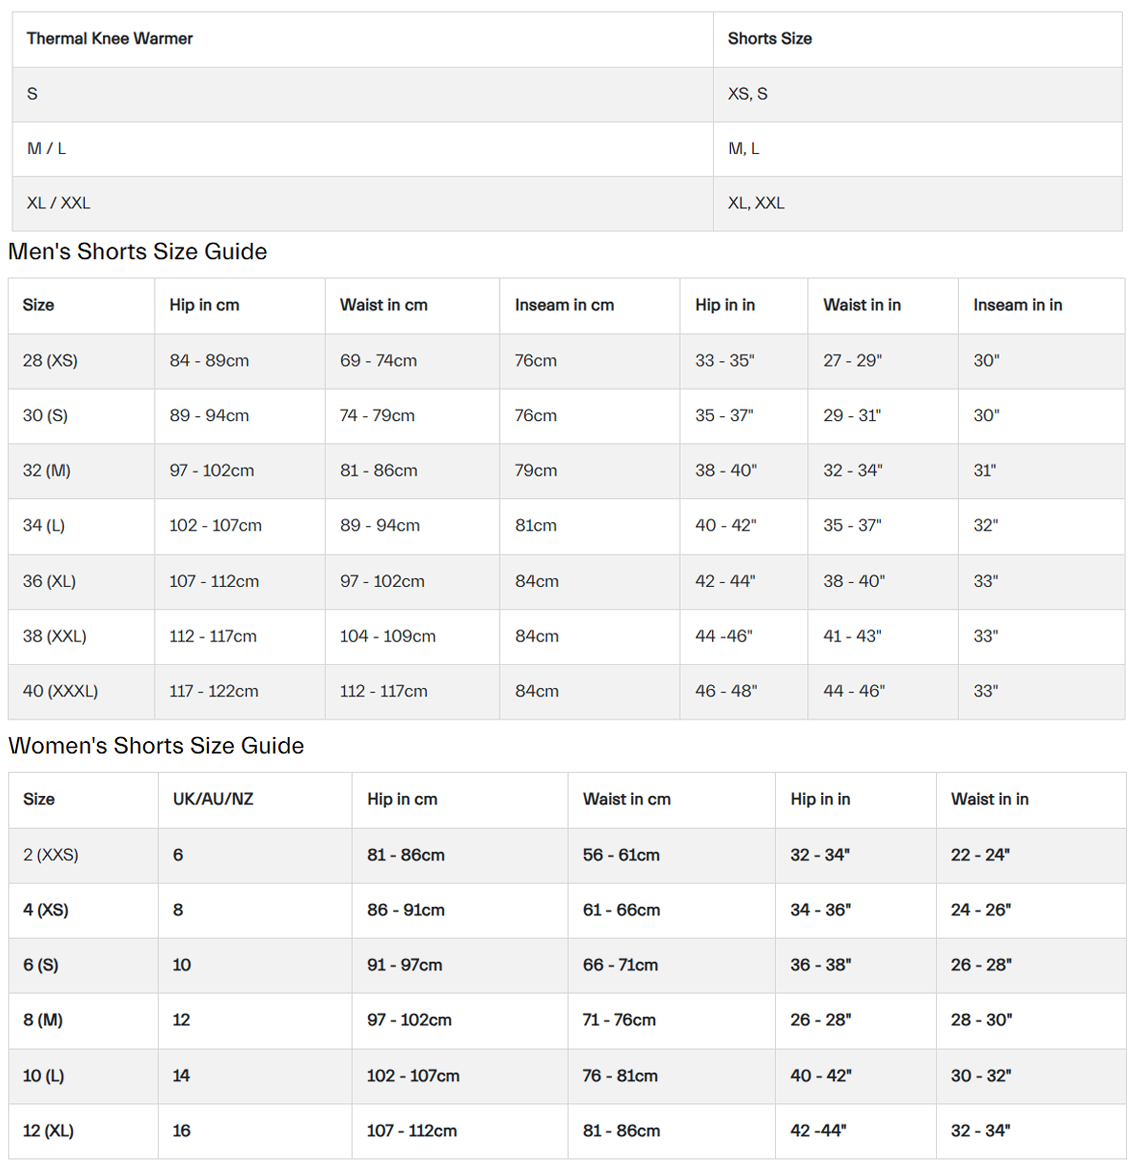Click the Men's Shorts Size Guide heading
Screen dimensions: 1138x1171
[138, 252]
